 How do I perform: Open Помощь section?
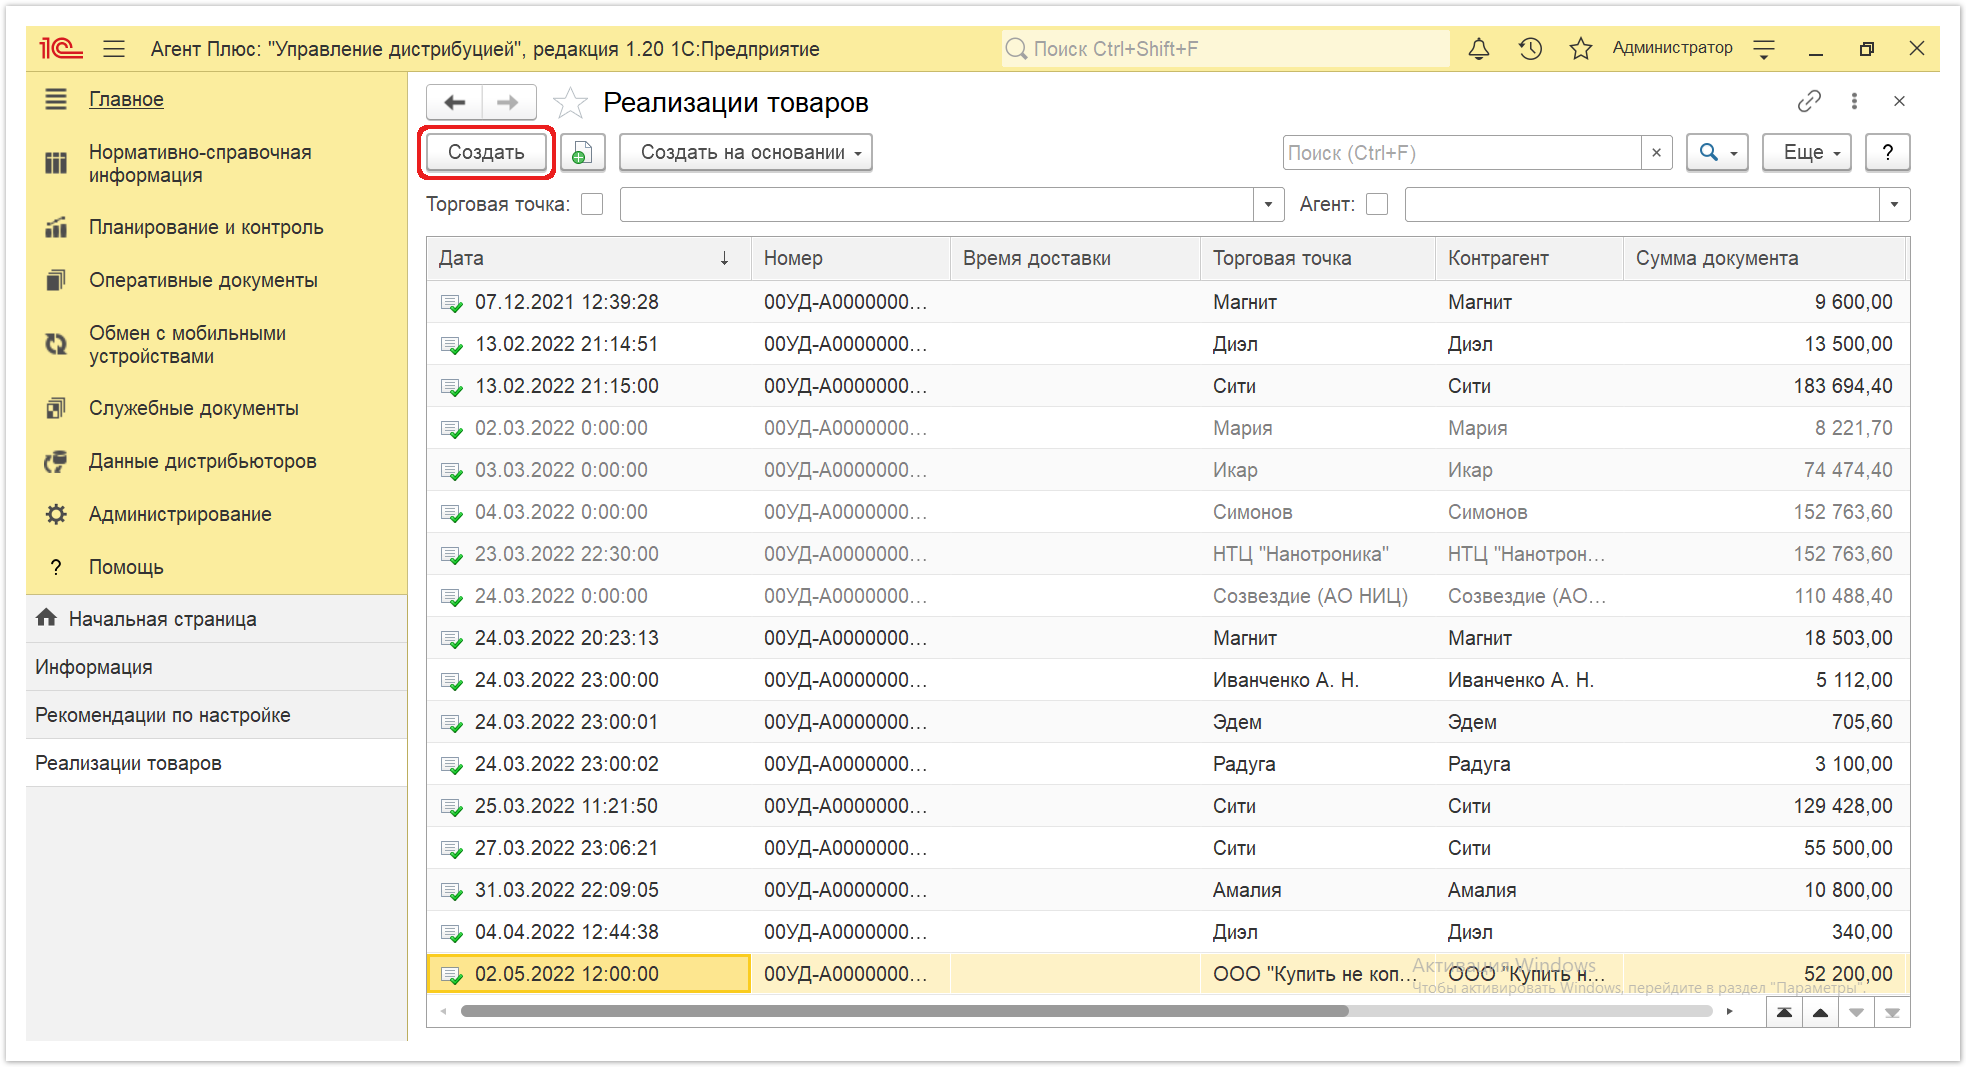pyautogui.click(x=126, y=567)
